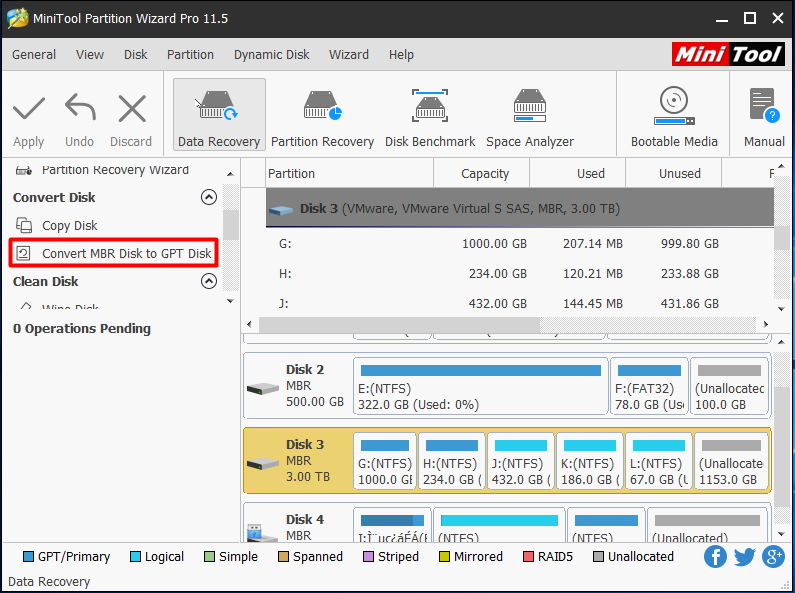The width and height of the screenshot is (795, 593).
Task: Select K:(NTFS) block on Disk 3
Action: coord(590,461)
